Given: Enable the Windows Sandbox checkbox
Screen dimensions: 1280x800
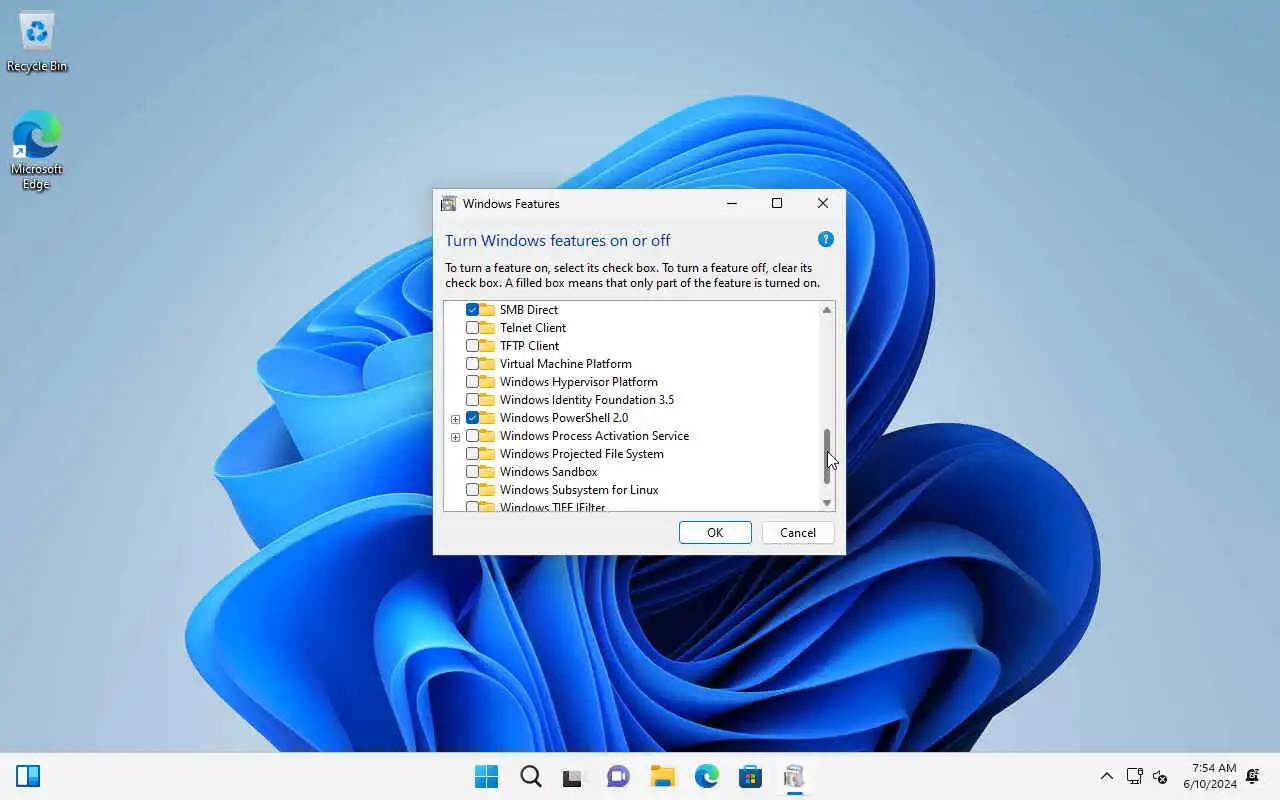Looking at the screenshot, I should (x=472, y=472).
